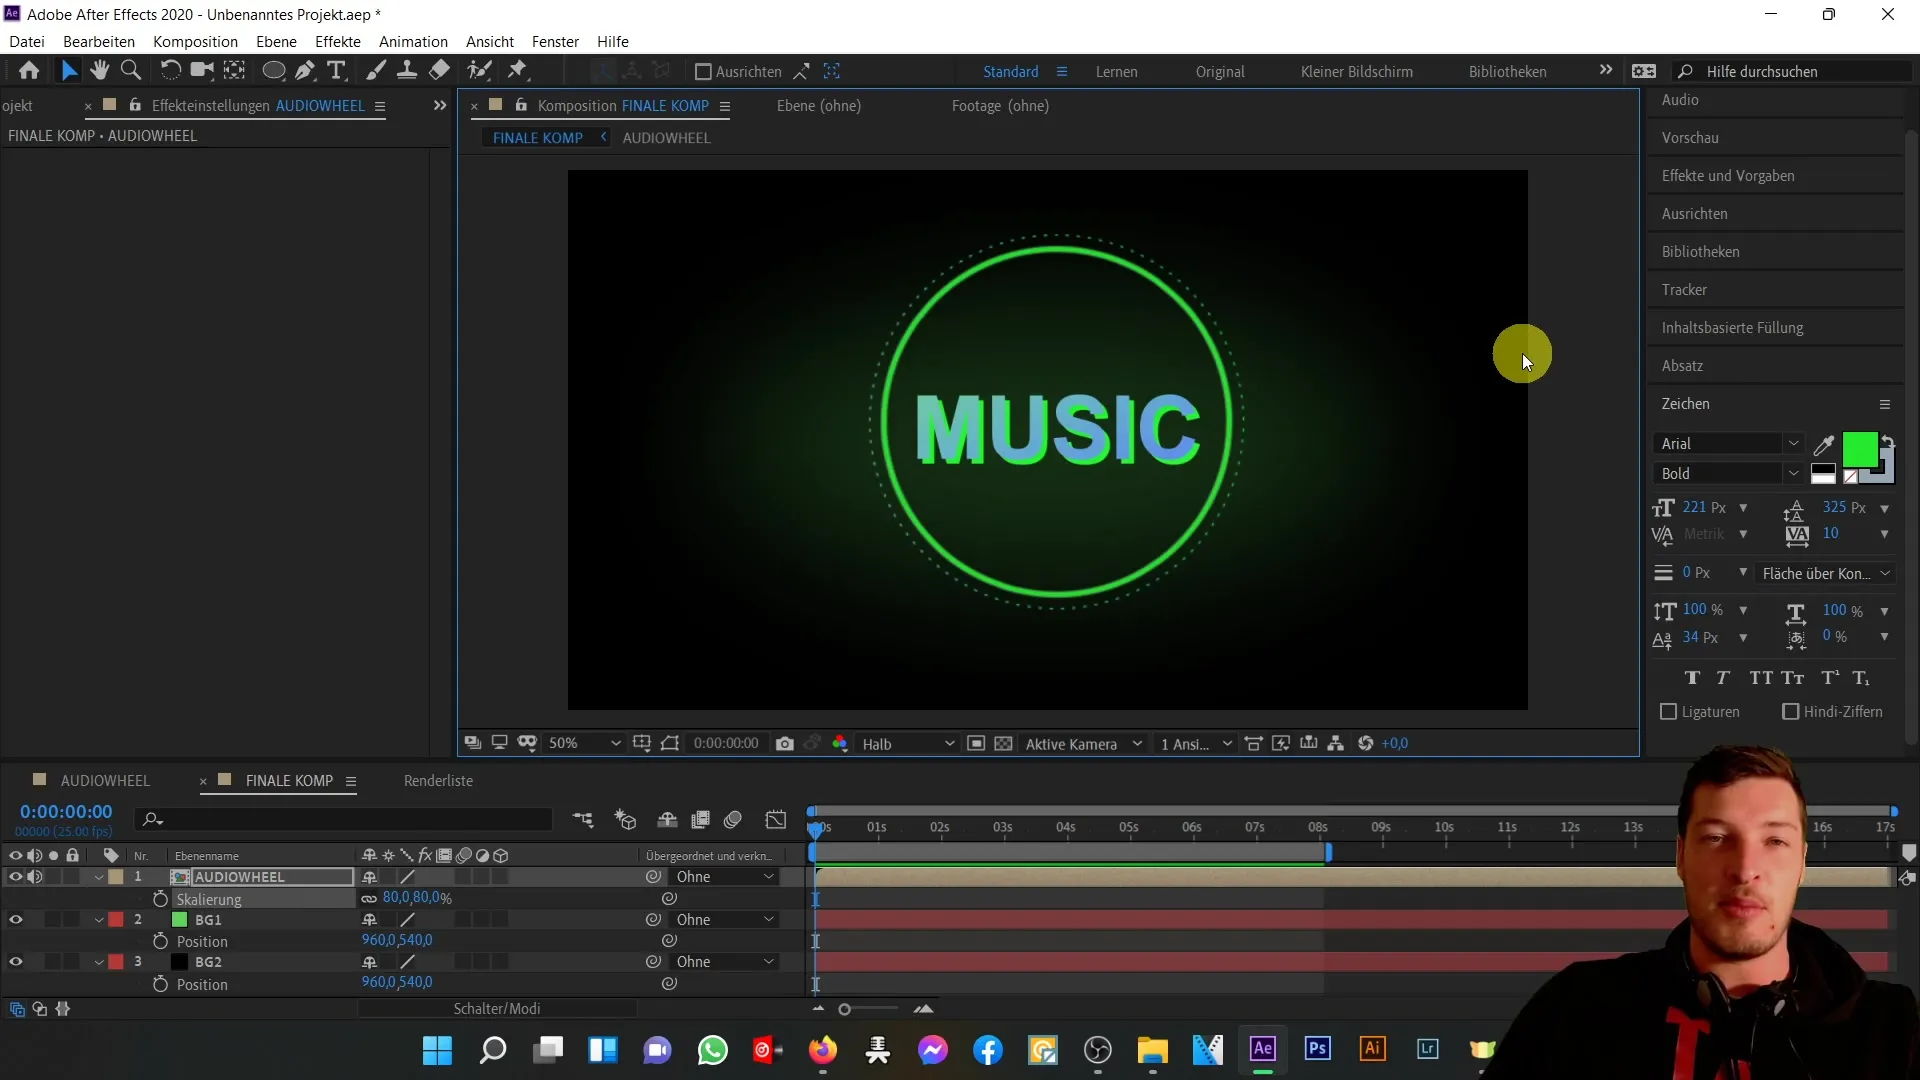Toggle scale constrain link on Skalierung
The image size is (1920, 1080).
click(369, 899)
